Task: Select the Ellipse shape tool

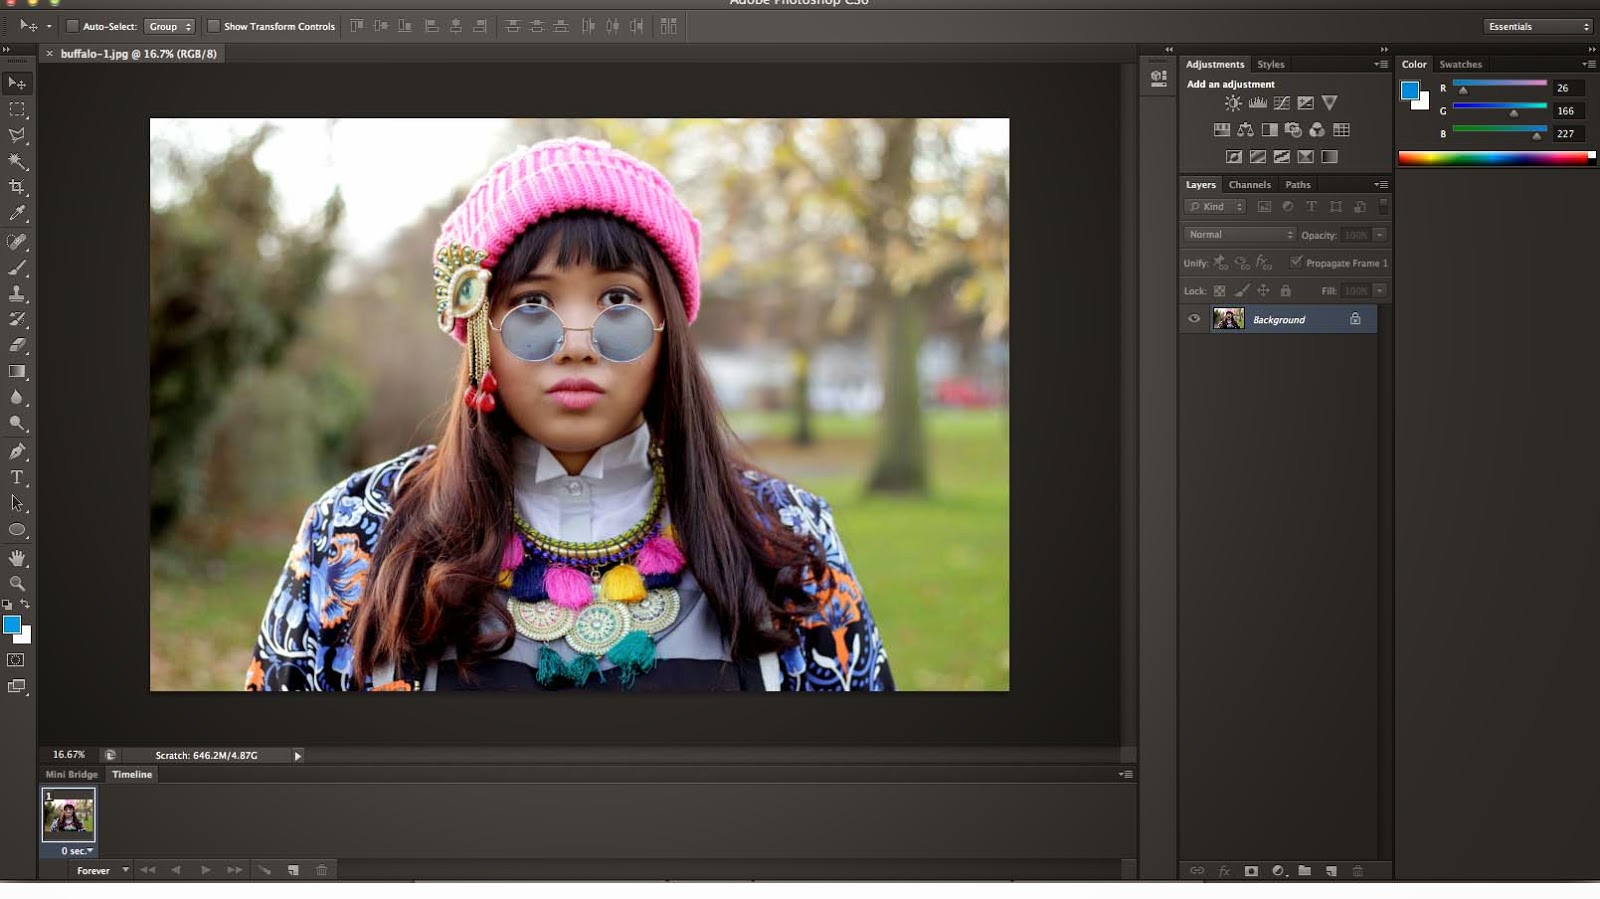Action: tap(17, 530)
